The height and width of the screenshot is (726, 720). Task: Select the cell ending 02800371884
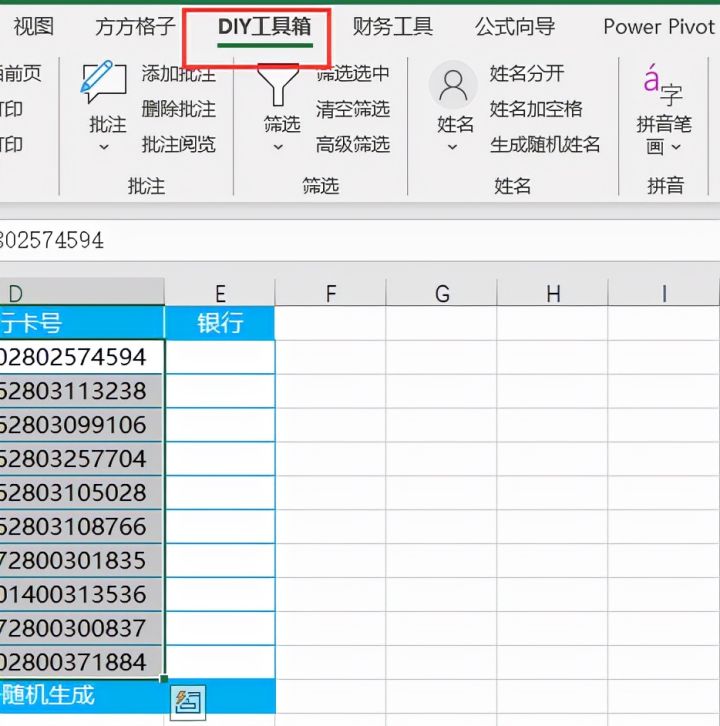82,662
